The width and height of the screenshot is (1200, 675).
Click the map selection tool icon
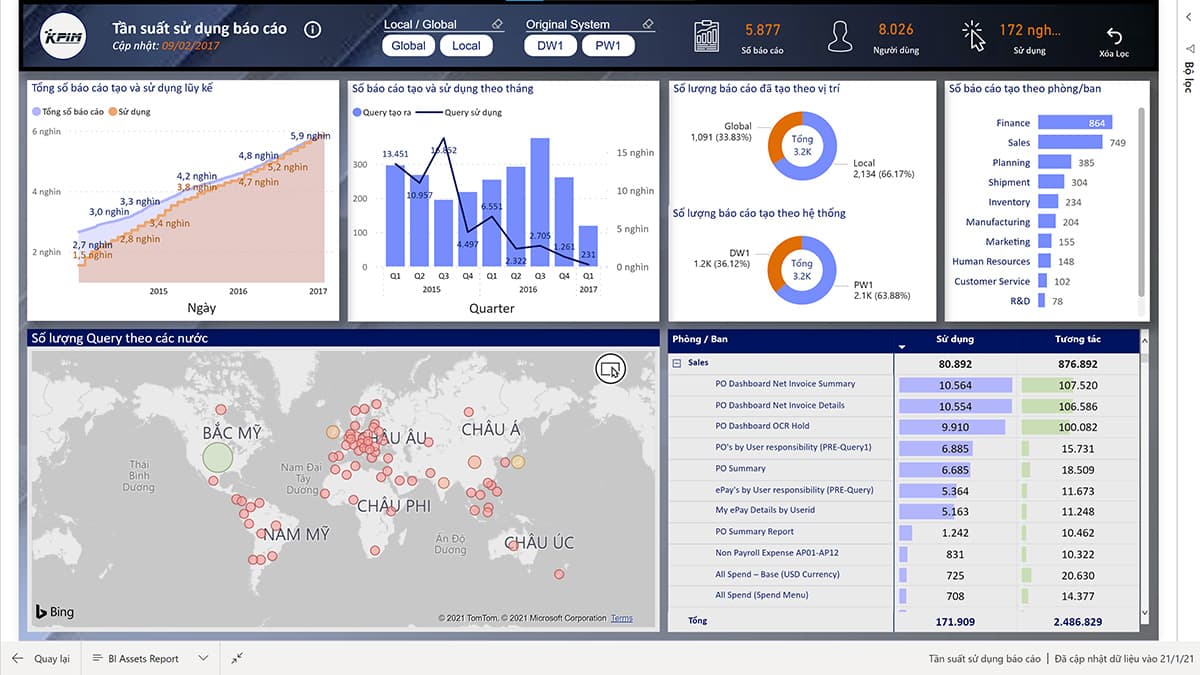609,368
